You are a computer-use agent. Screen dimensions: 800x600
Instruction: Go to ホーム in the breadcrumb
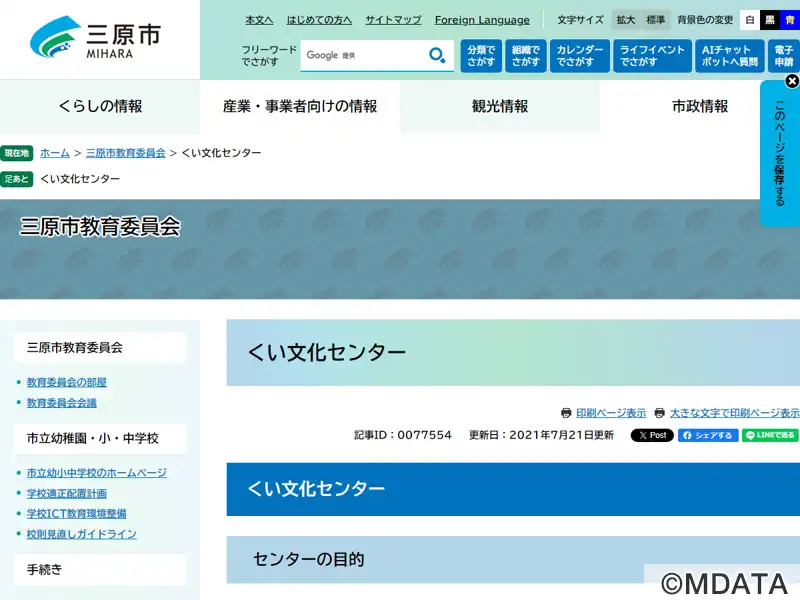point(55,153)
